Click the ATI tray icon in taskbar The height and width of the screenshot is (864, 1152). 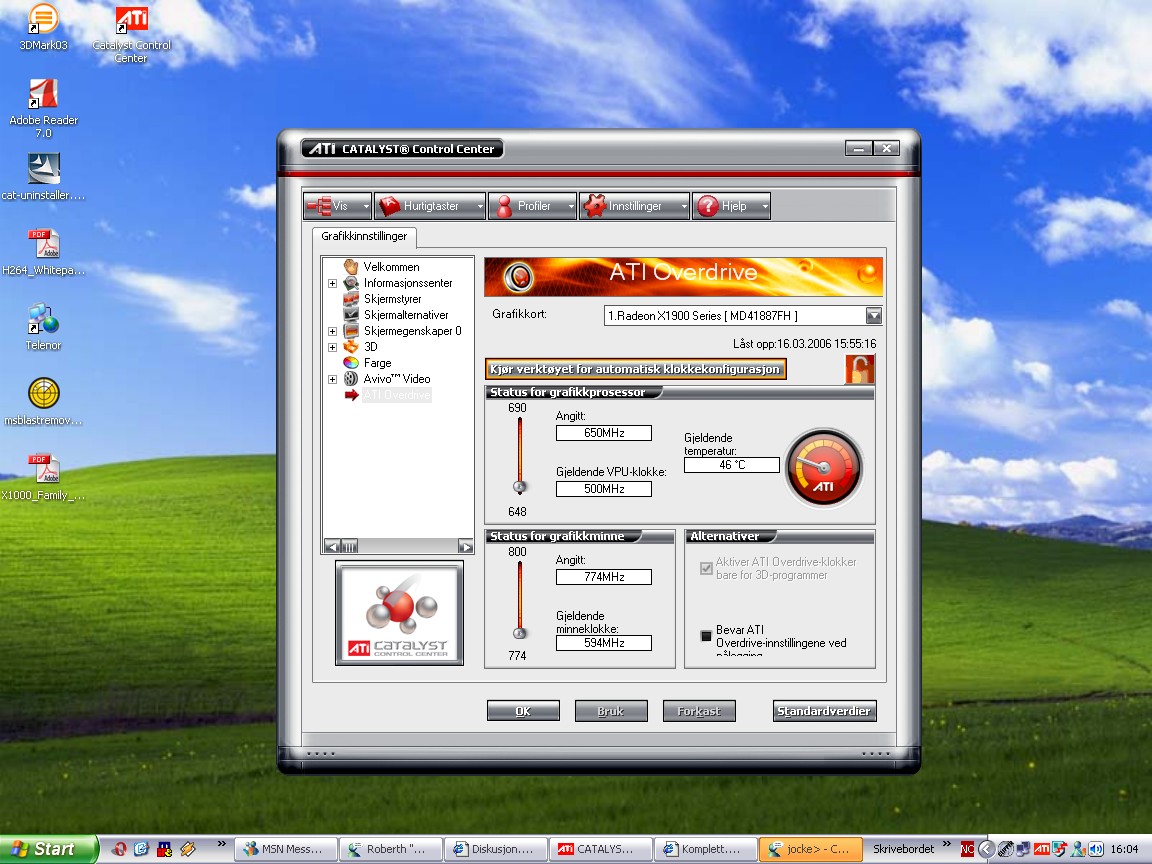click(1041, 849)
